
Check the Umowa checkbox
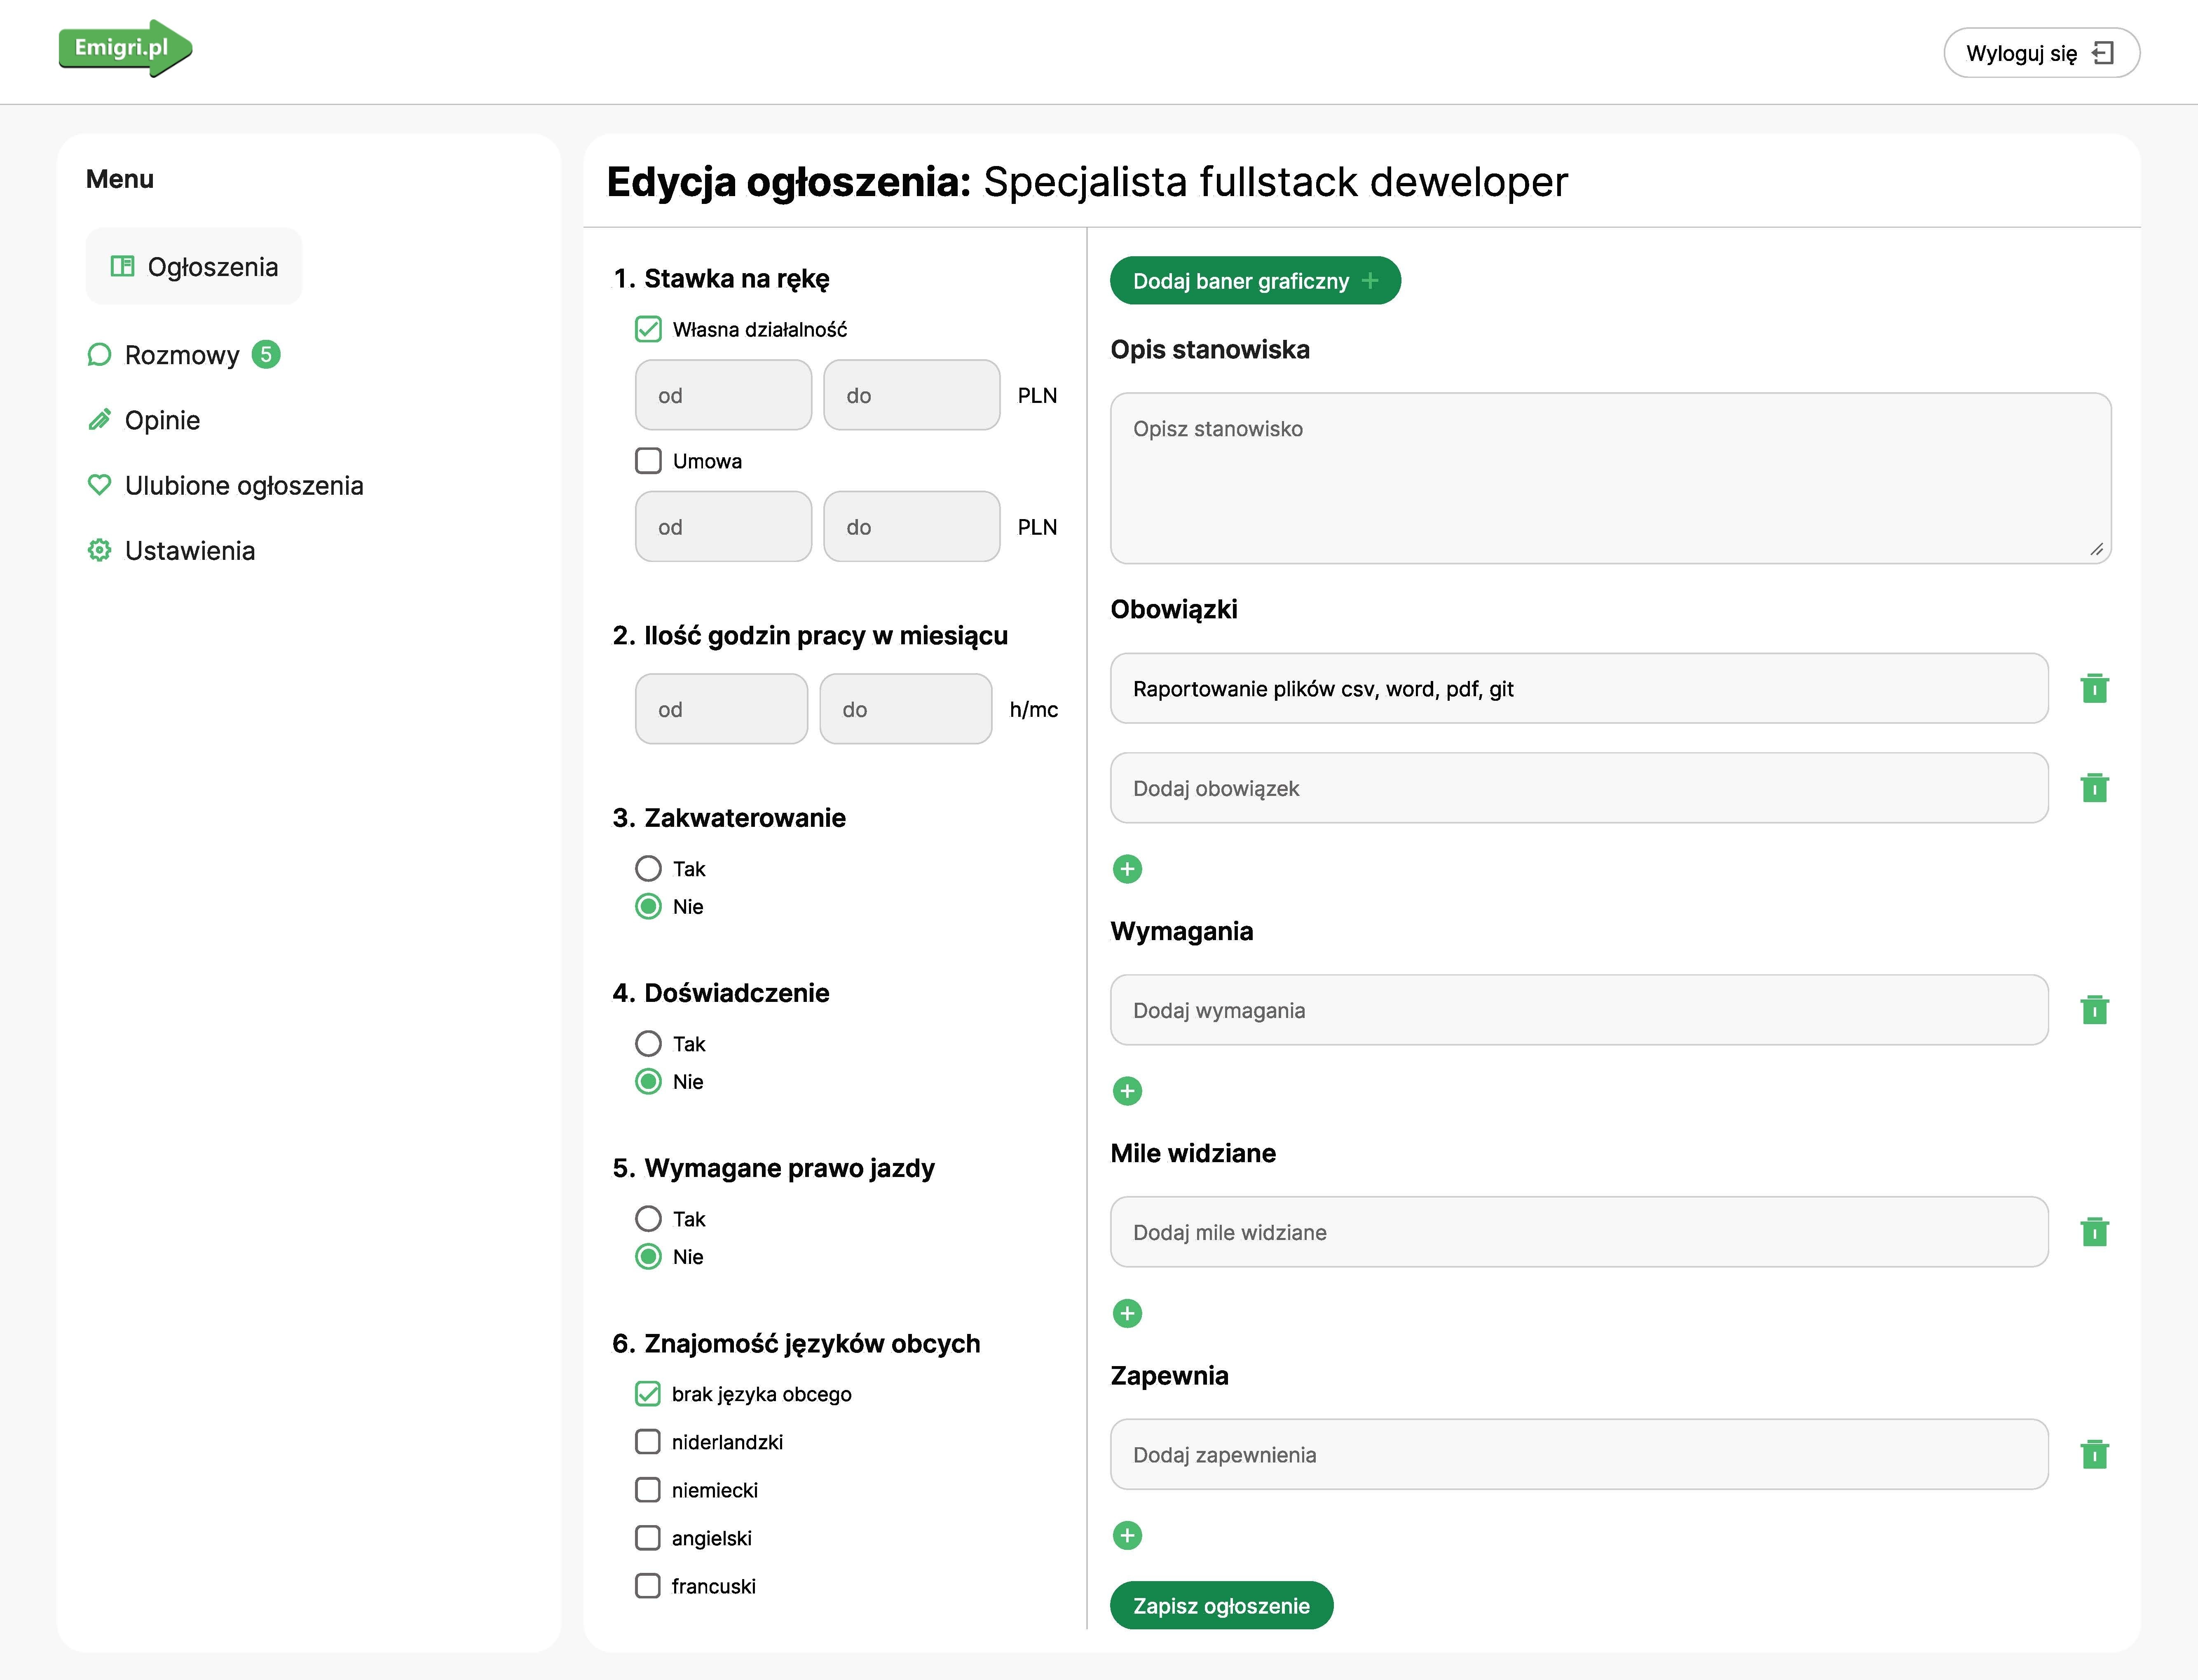tap(648, 461)
